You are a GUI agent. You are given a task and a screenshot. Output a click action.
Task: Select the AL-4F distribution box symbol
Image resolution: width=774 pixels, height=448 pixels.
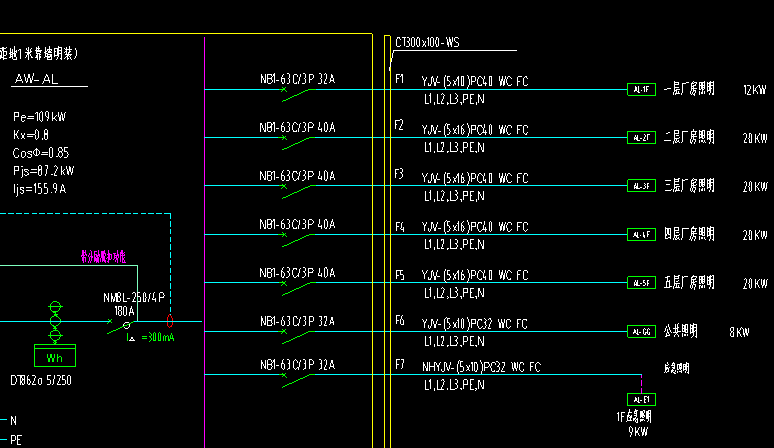(641, 234)
